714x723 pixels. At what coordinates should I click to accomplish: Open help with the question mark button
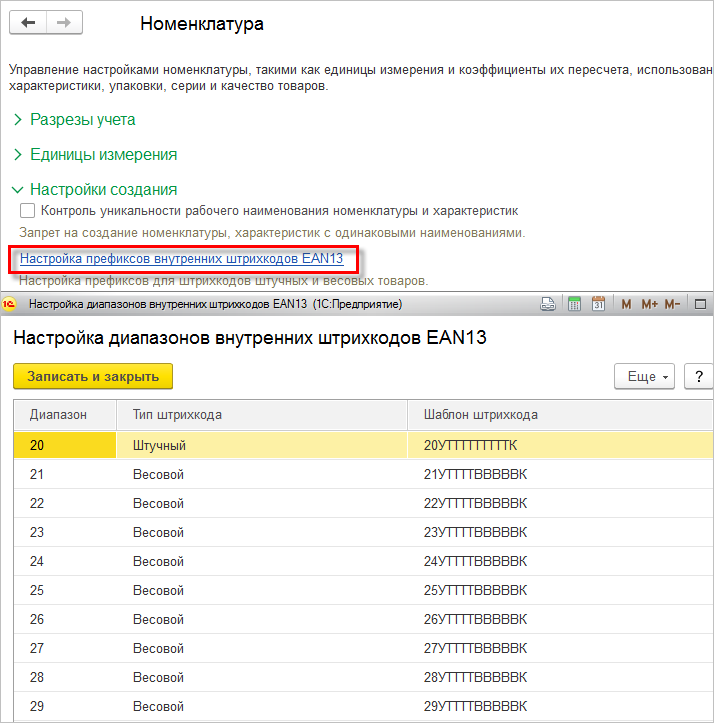(x=699, y=376)
